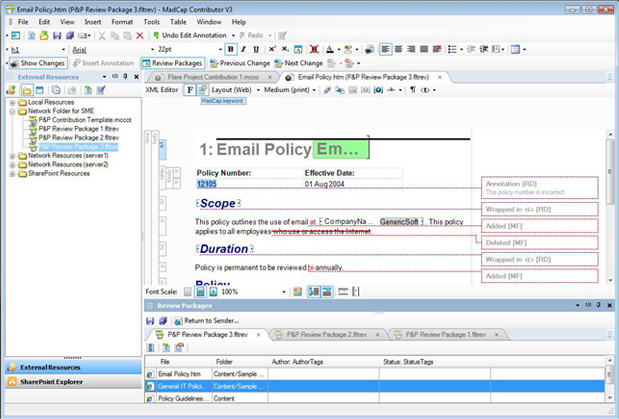Screen dimensions: 619x419
Task: Toggle the tag bar display button next to F
Action: click(x=203, y=90)
